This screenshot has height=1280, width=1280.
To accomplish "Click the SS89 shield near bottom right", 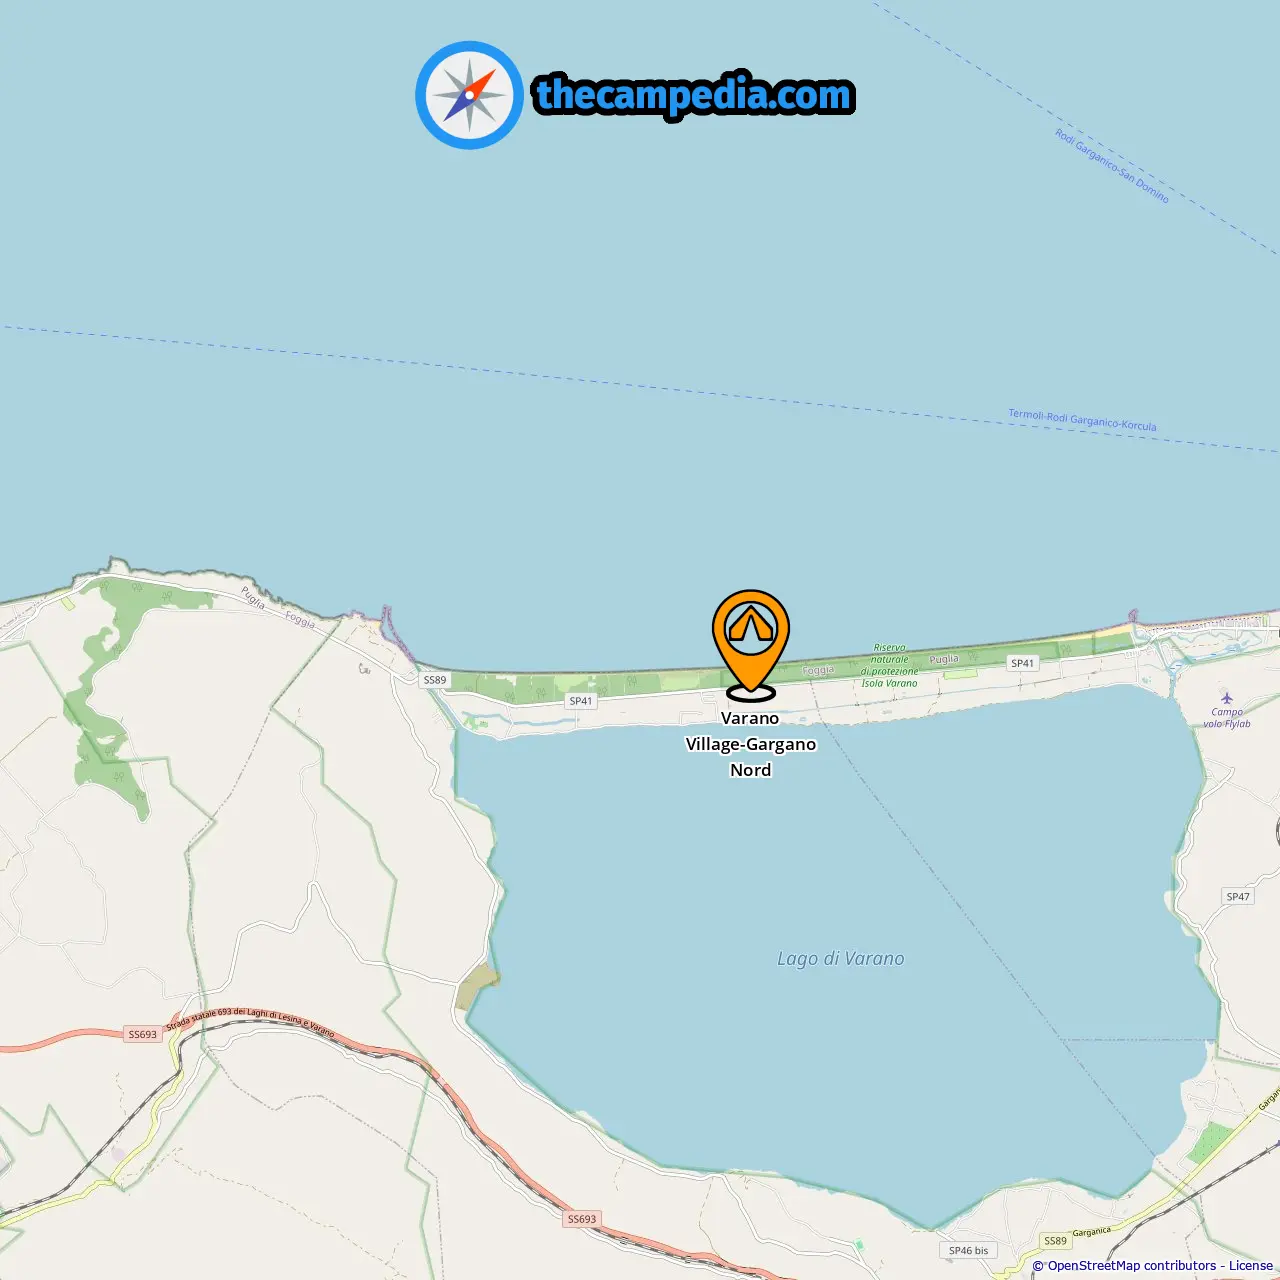I will tap(1056, 1241).
